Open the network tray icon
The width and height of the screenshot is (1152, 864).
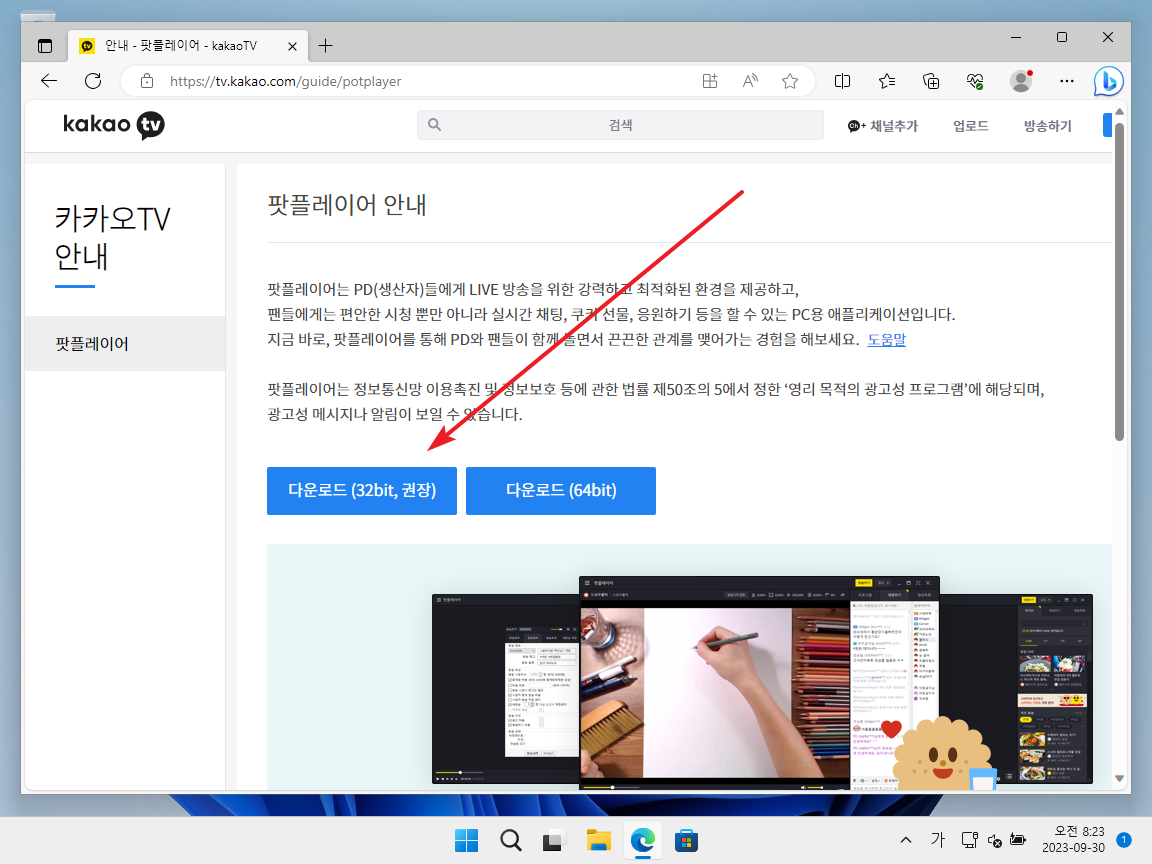(970, 840)
